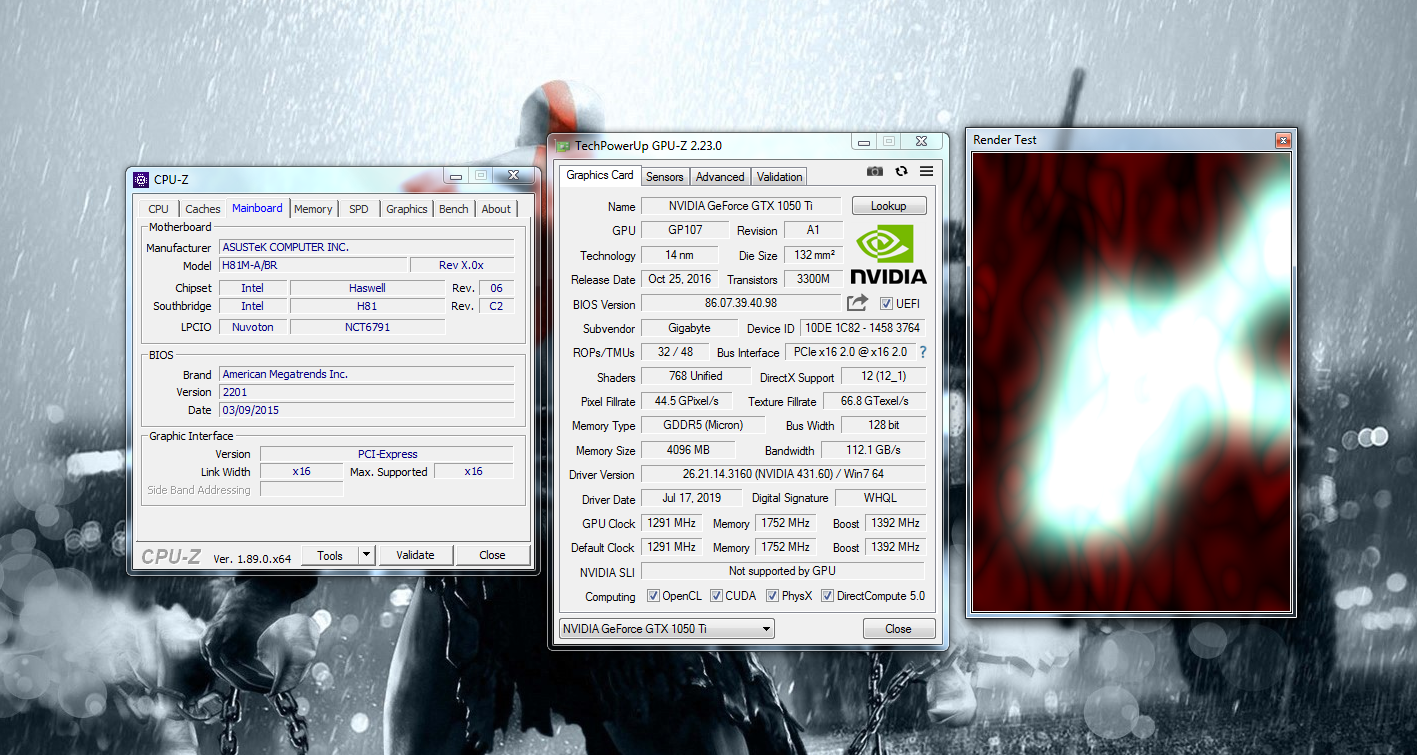Click the GPU Clock value '1291 MHz'
Image resolution: width=1417 pixels, height=755 pixels.
[671, 523]
